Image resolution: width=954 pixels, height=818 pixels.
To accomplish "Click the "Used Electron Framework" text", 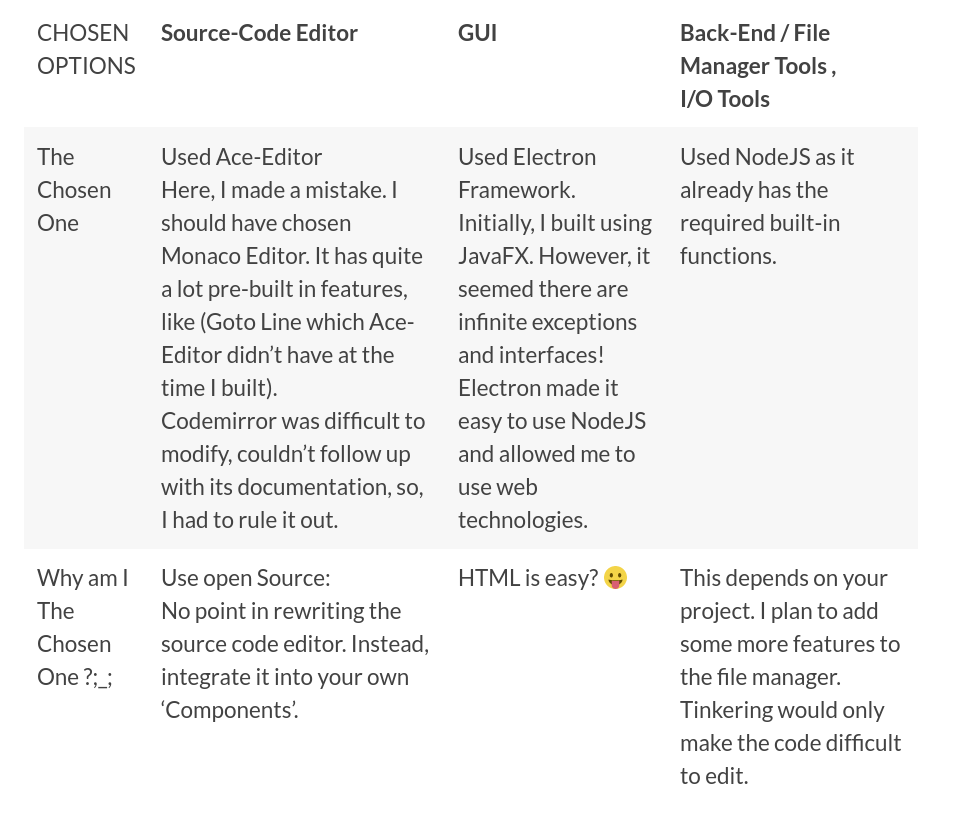I will pyautogui.click(x=527, y=173).
